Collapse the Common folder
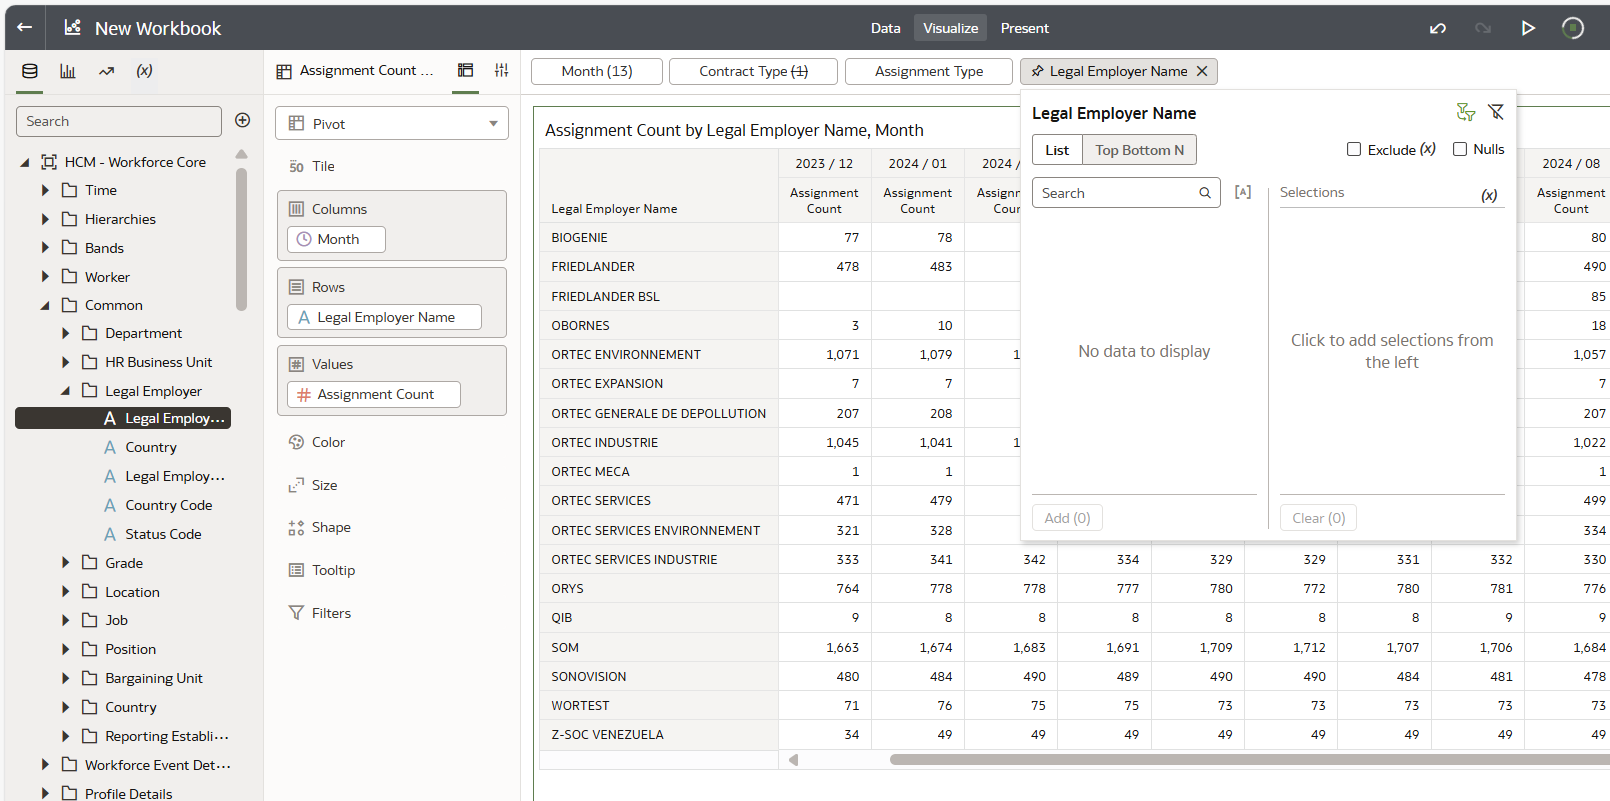 point(45,305)
